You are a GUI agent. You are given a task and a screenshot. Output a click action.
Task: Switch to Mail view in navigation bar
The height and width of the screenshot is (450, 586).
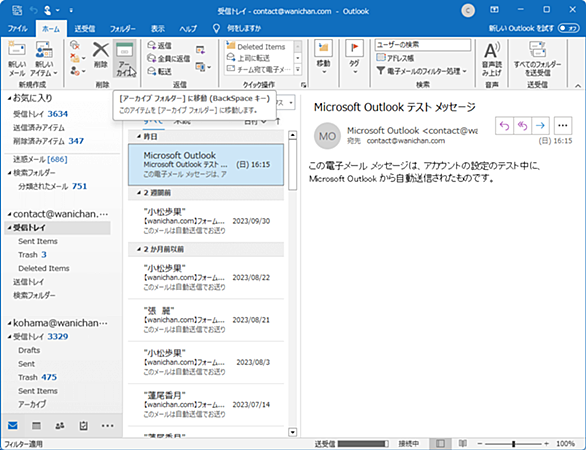(x=13, y=425)
